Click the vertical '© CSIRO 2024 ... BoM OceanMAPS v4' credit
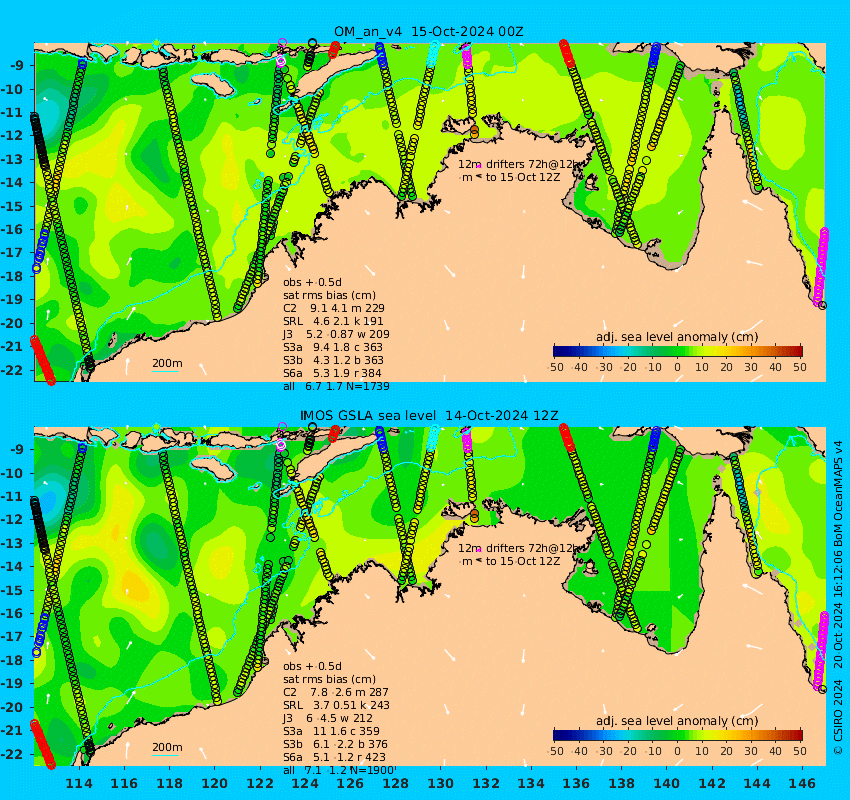Image resolution: width=850 pixels, height=800 pixels. coord(838,597)
